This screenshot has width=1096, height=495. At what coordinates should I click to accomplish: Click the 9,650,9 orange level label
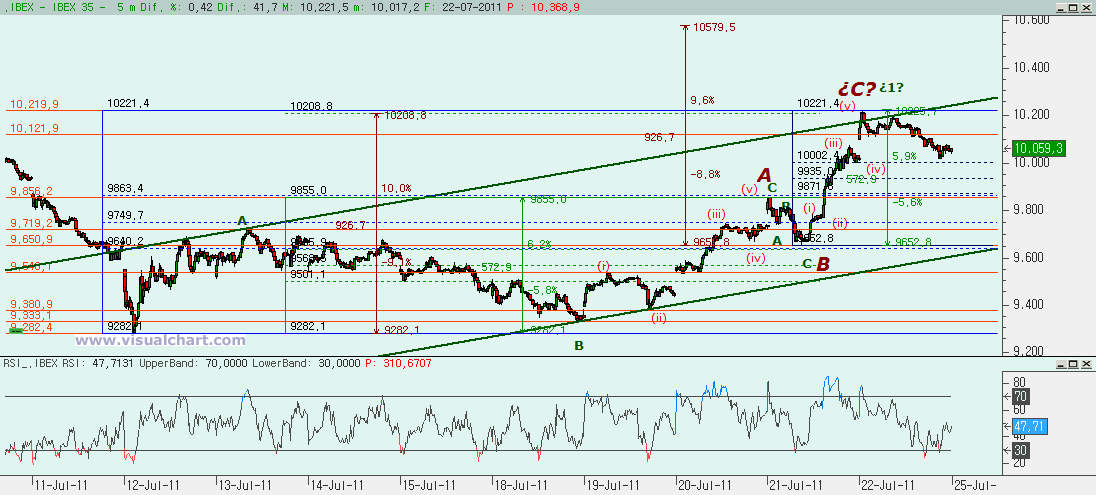point(31,239)
